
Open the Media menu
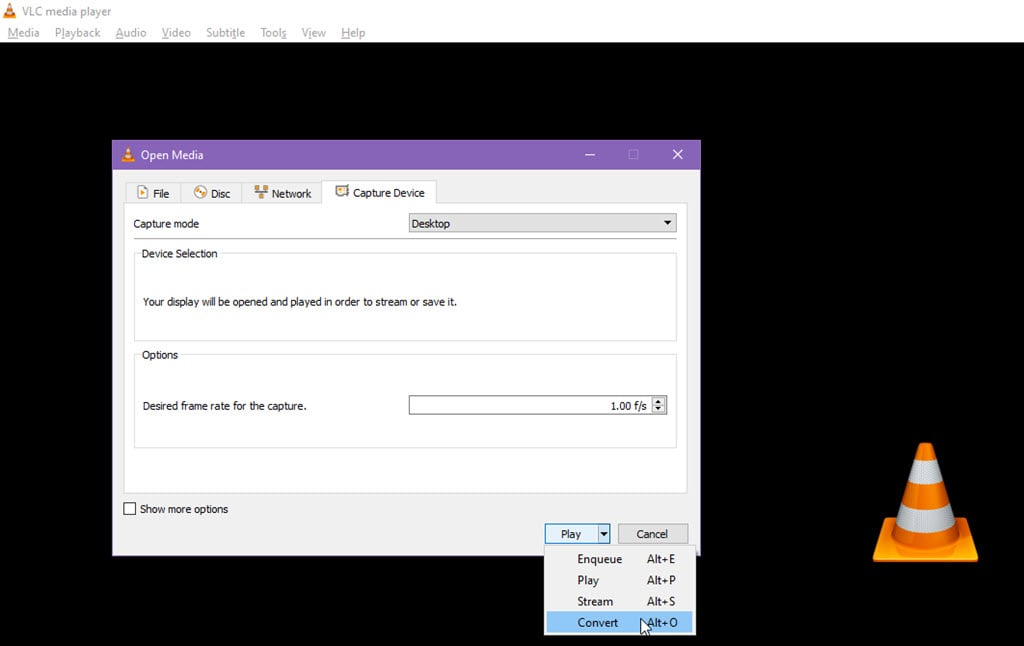24,33
